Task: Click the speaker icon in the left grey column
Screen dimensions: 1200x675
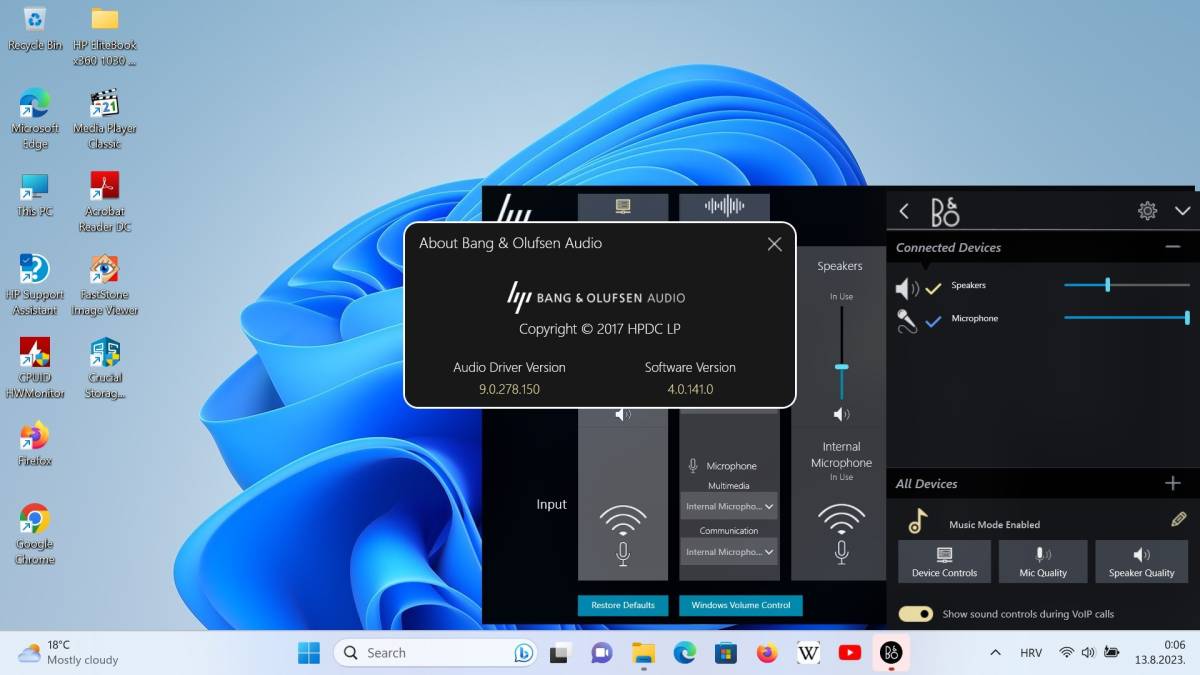Action: point(623,414)
